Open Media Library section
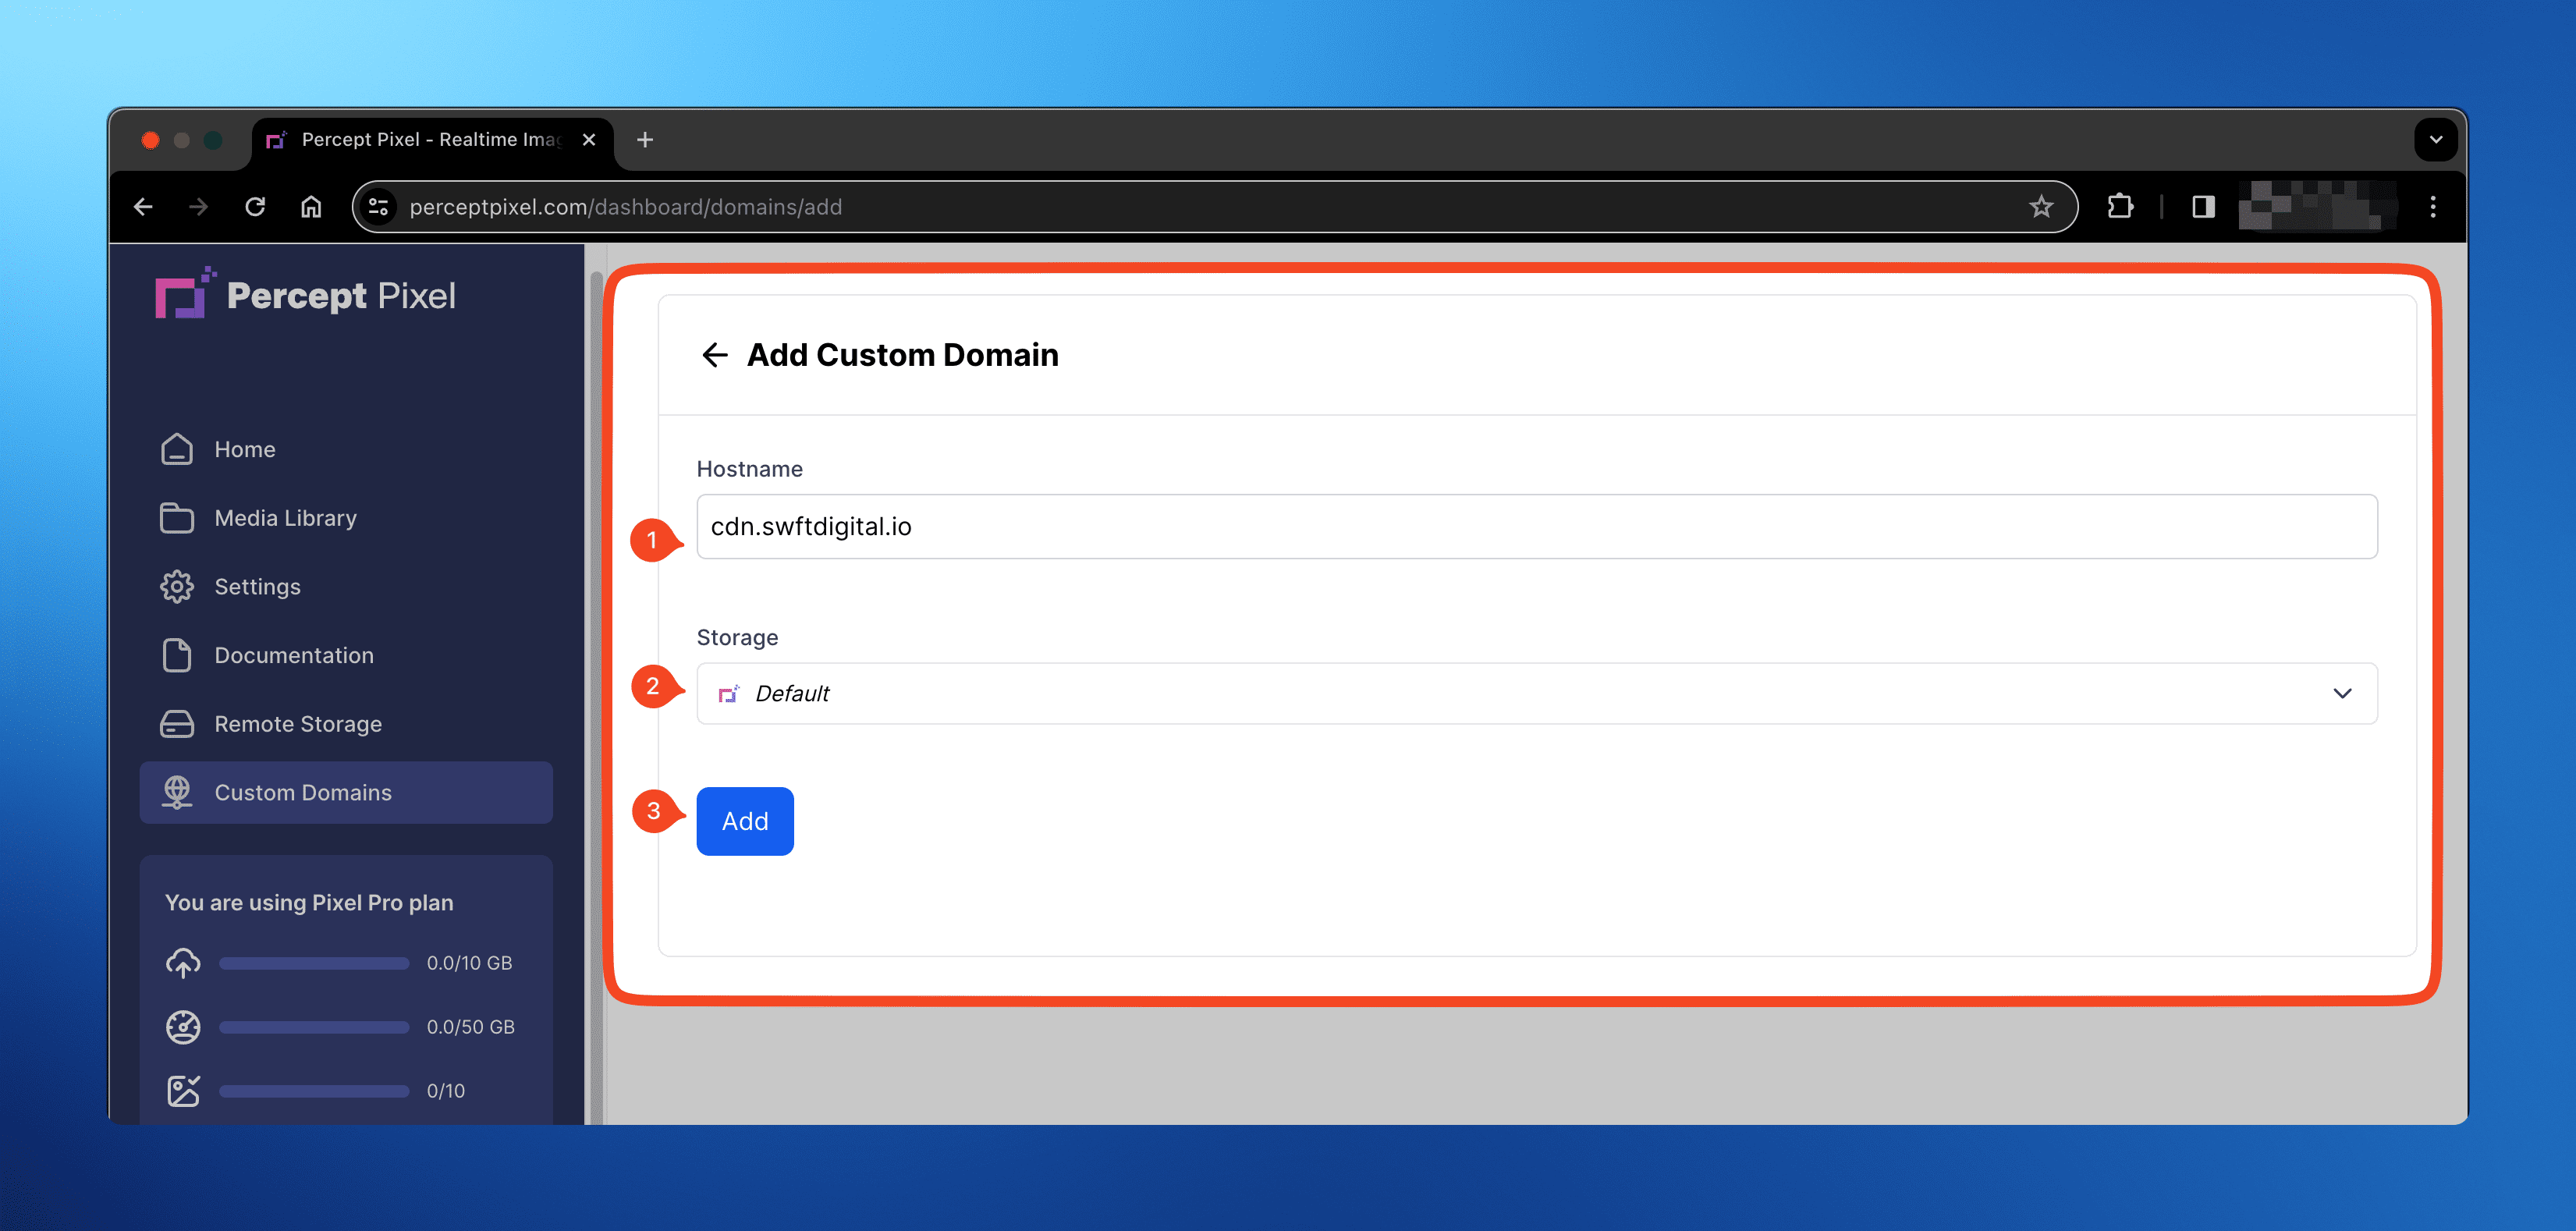The image size is (2576, 1231). pos(284,518)
